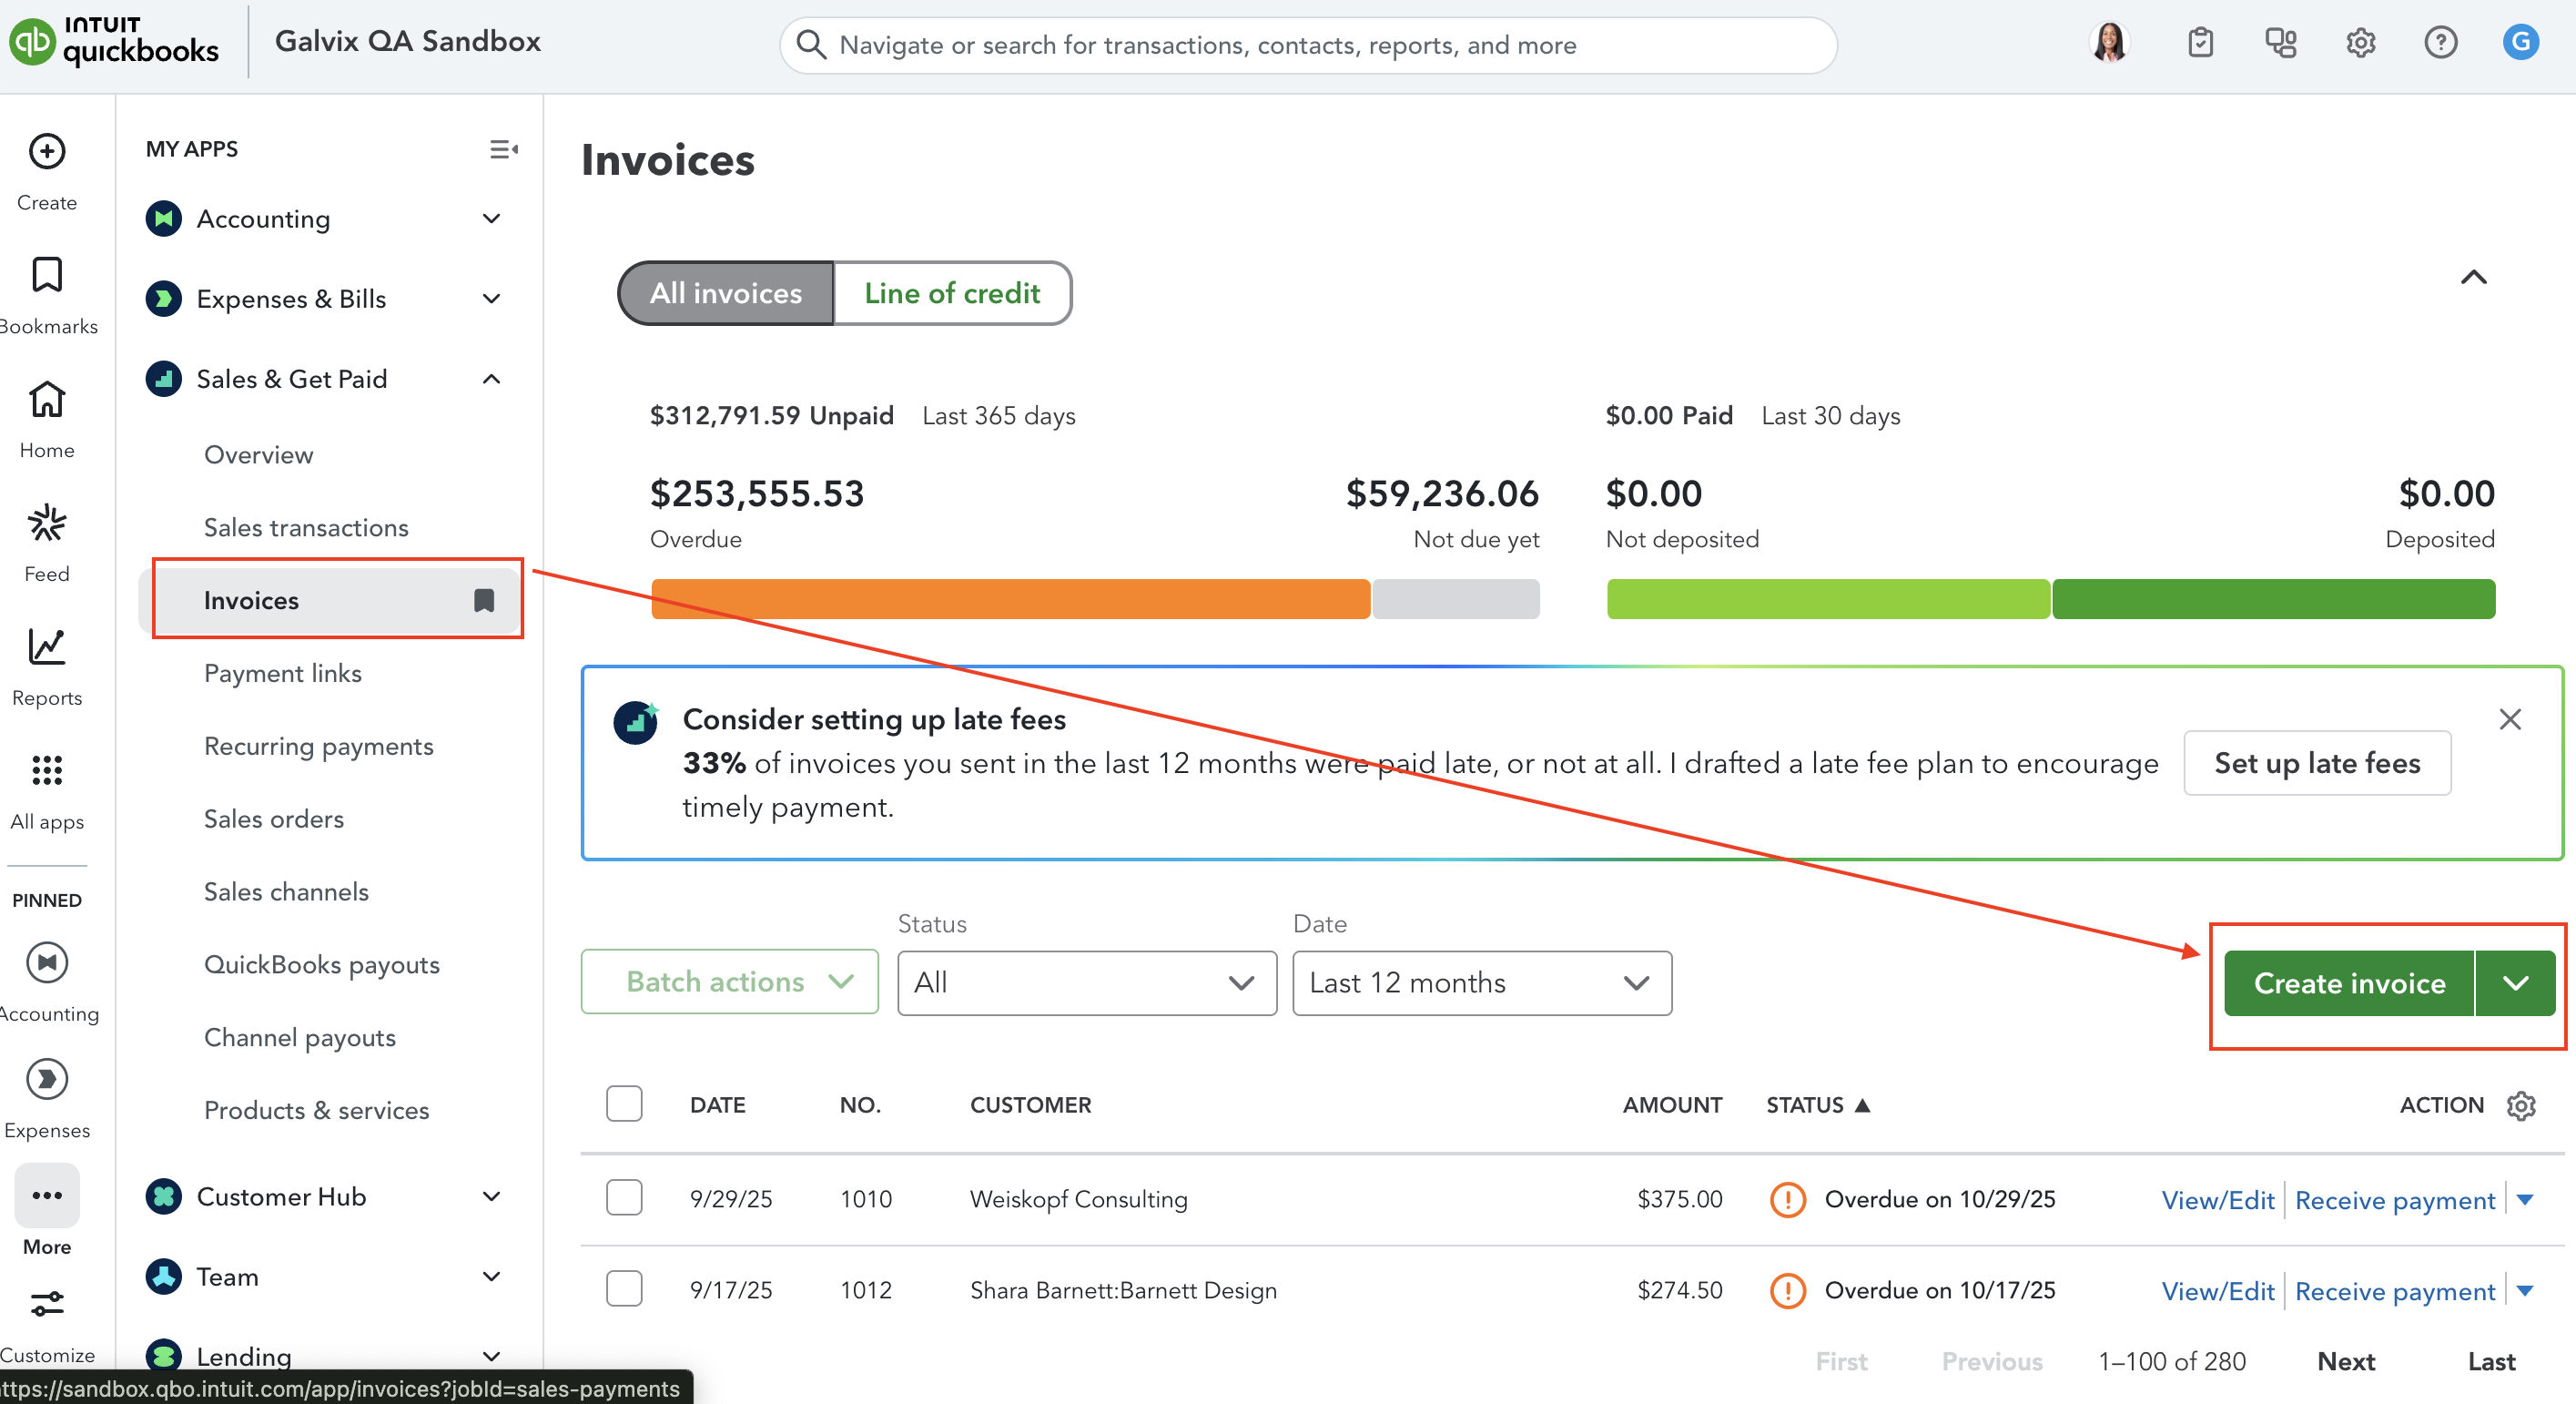Open the Feed icon in sidebar
The width and height of the screenshot is (2576, 1404).
pyautogui.click(x=46, y=523)
